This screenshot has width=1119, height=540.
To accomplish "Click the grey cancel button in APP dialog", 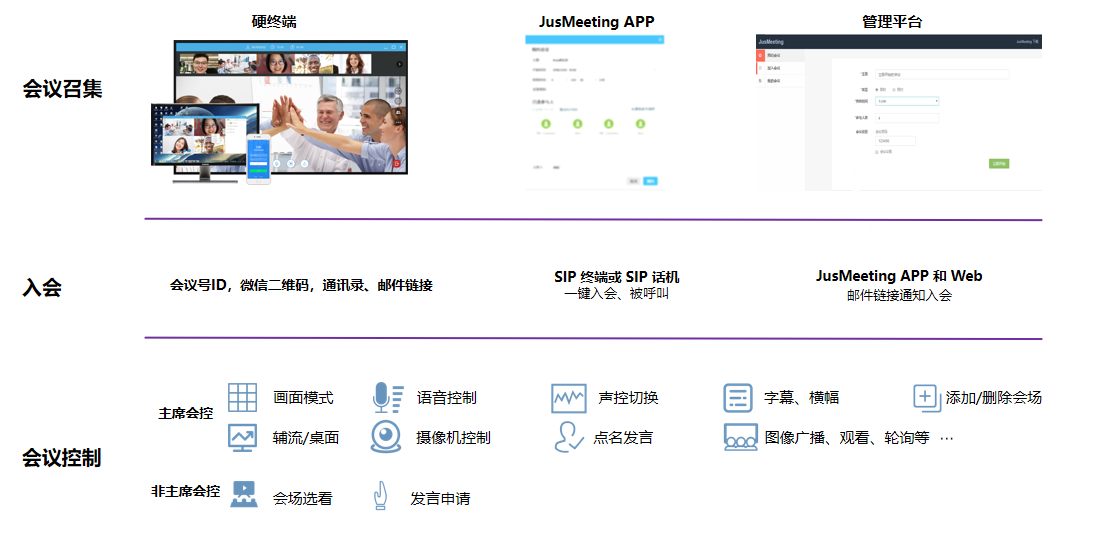I will 634,181.
